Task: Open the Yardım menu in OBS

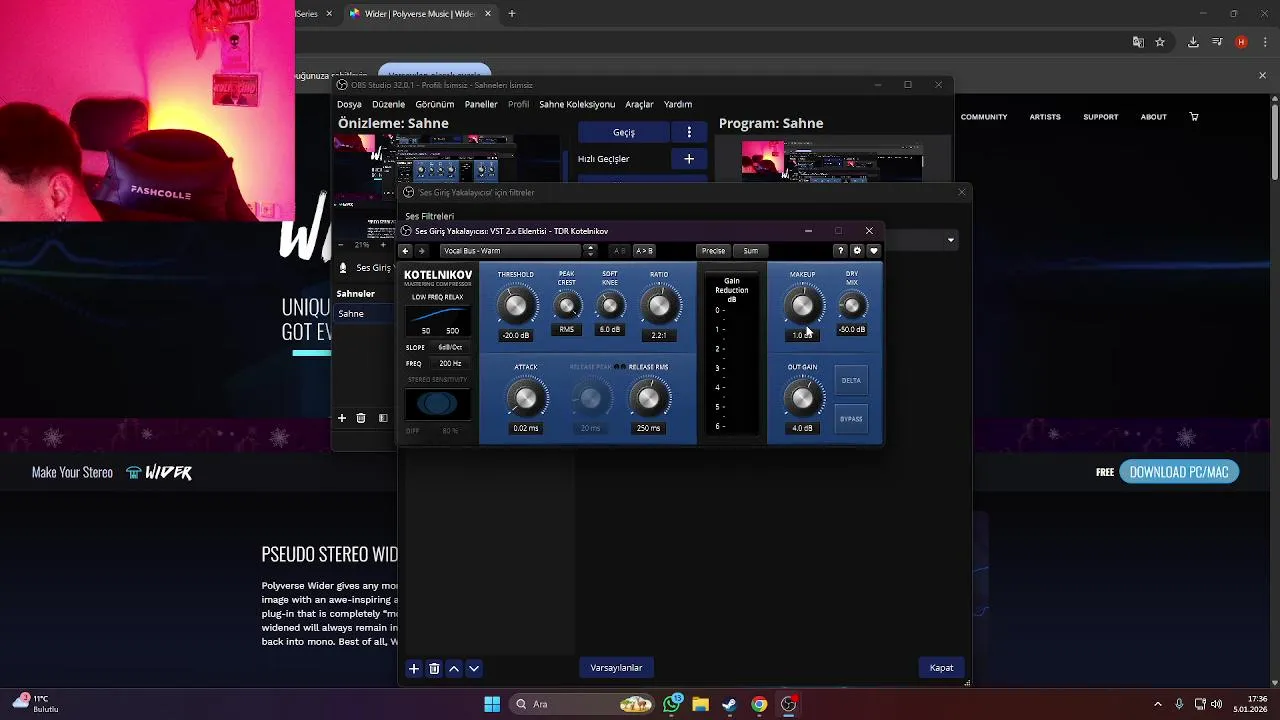Action: (x=678, y=104)
